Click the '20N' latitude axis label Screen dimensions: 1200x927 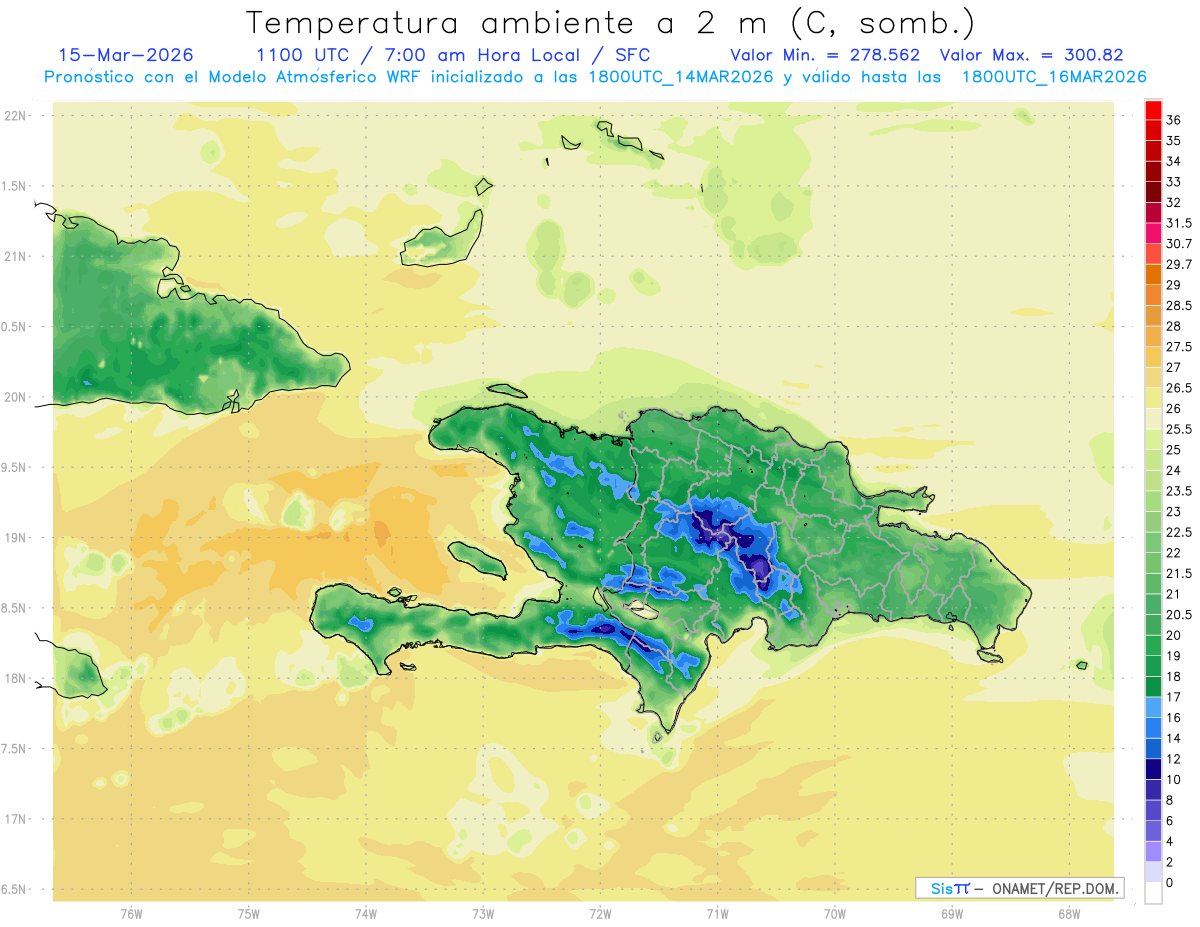(x=15, y=397)
